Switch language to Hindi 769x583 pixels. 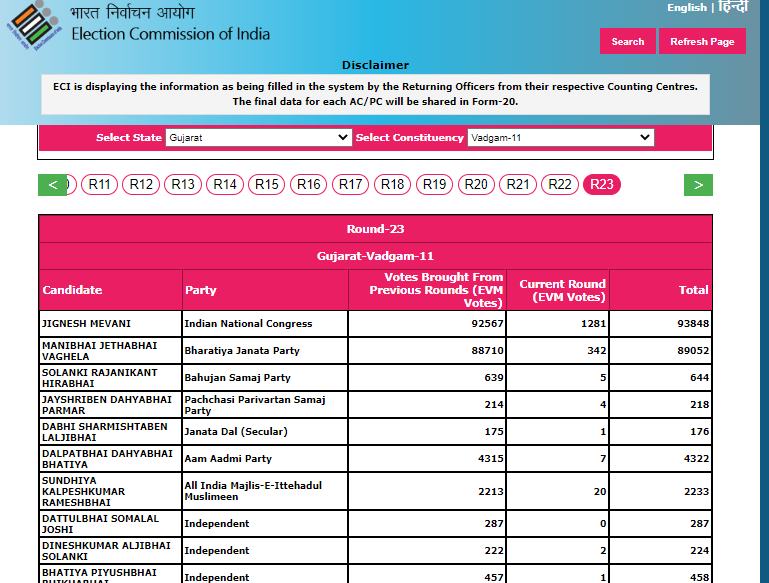point(733,8)
